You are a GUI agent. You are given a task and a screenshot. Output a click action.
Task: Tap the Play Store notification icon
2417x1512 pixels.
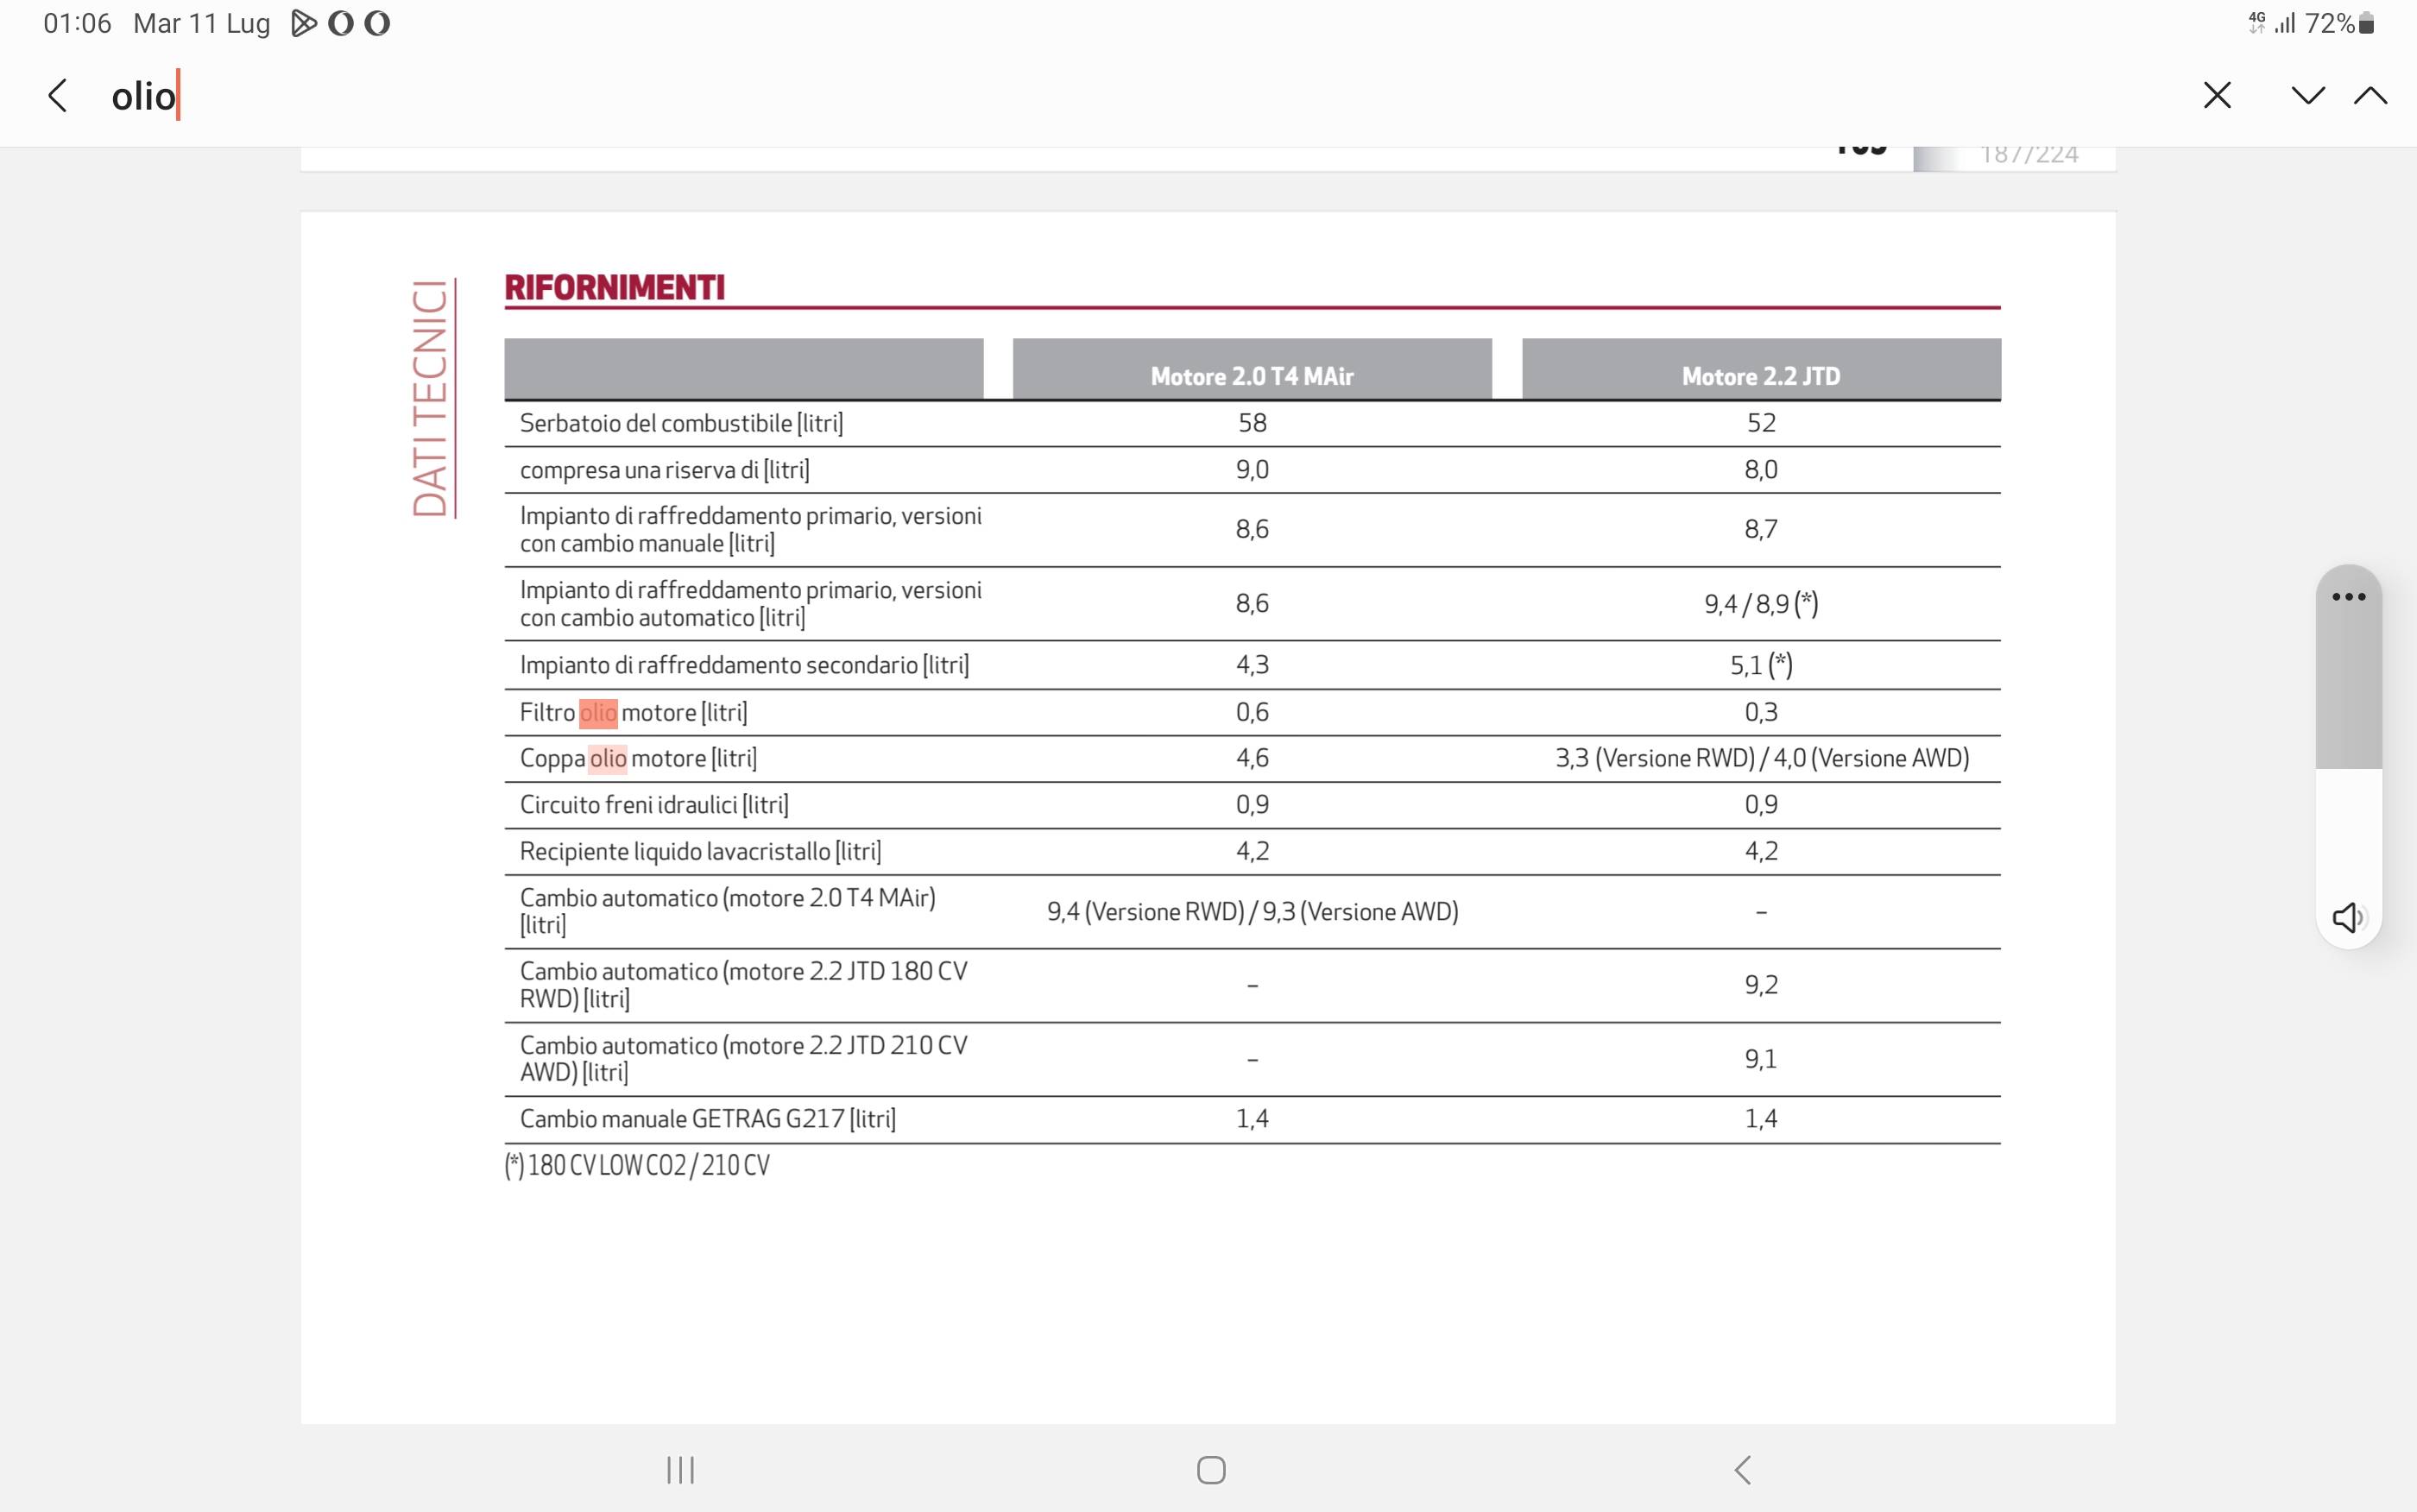(x=303, y=23)
